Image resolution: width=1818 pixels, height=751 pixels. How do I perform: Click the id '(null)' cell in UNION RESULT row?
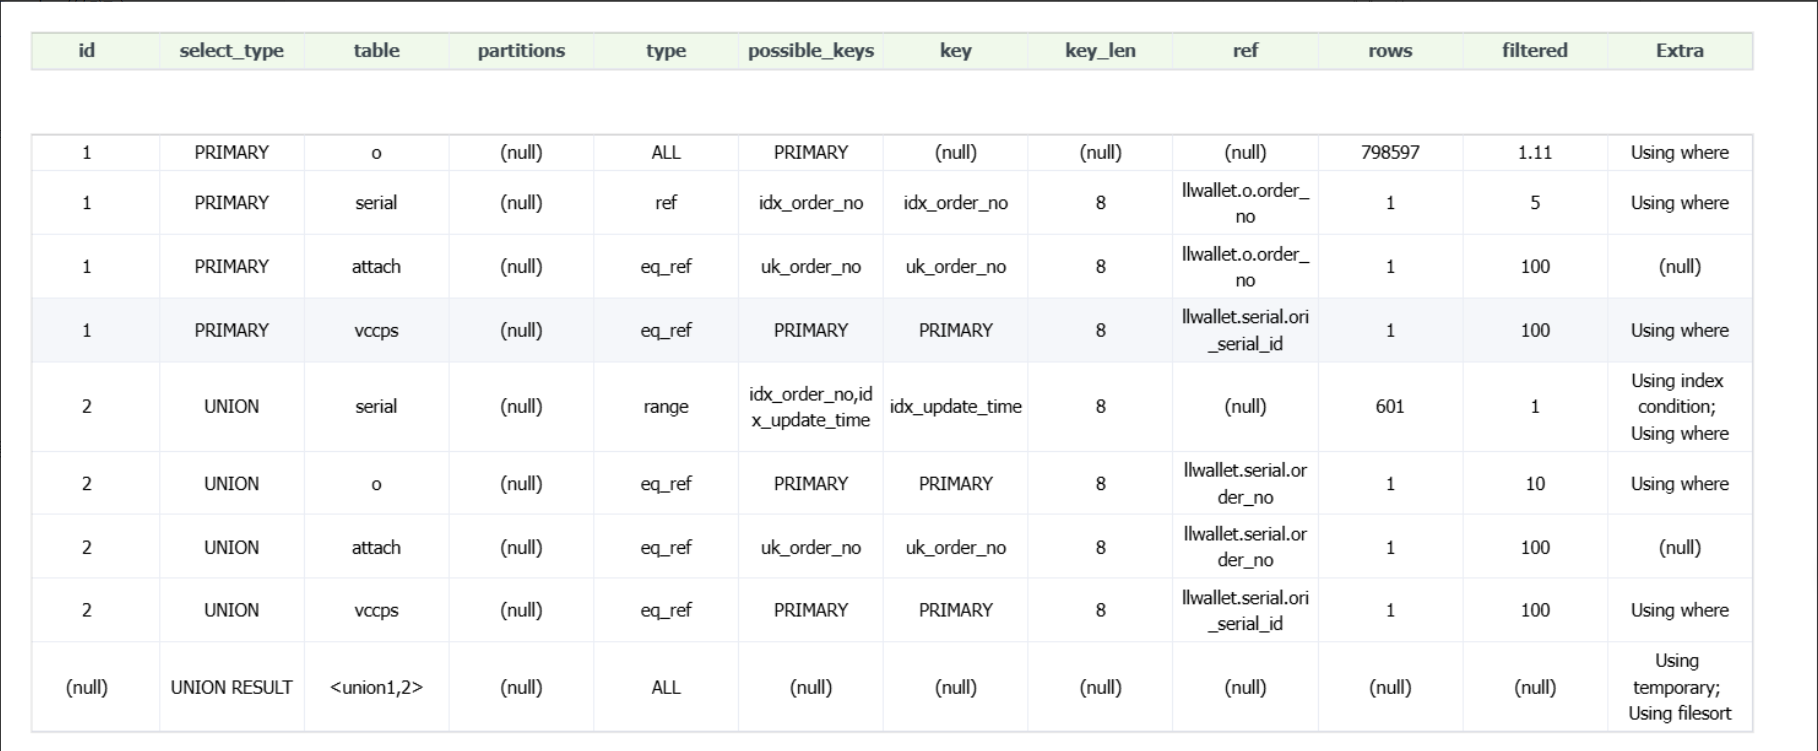pos(86,688)
